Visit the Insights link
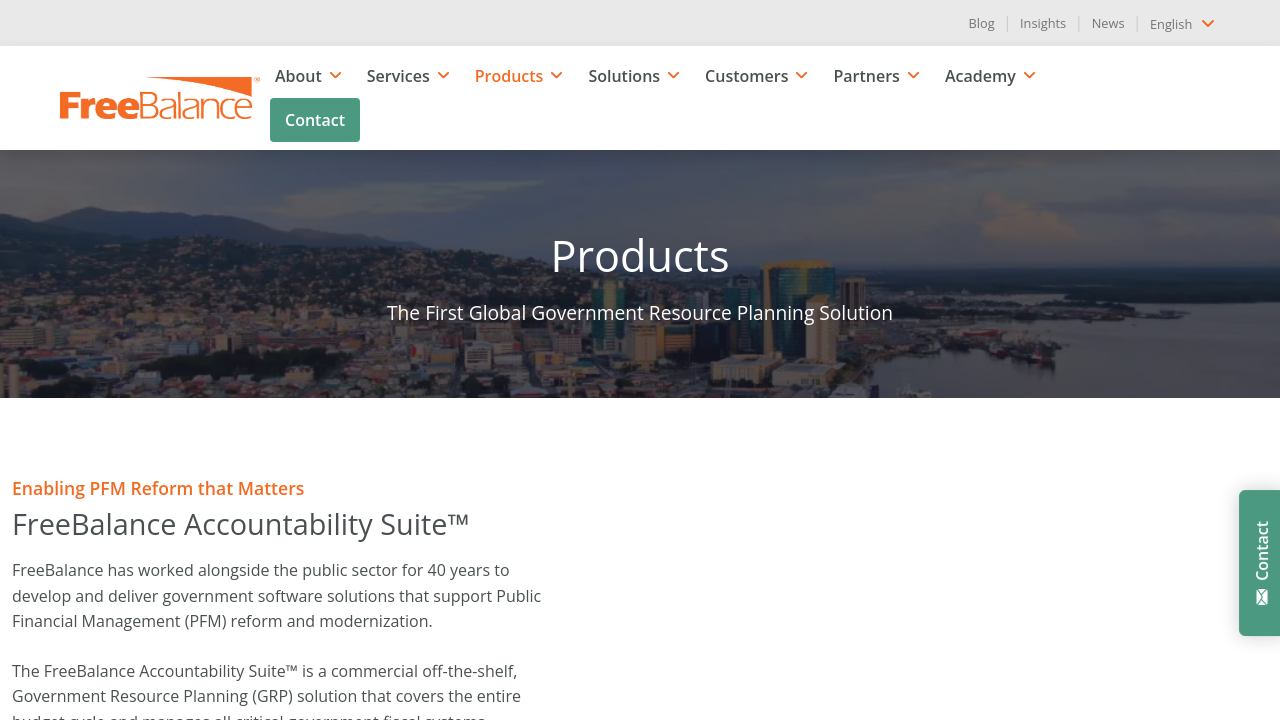The height and width of the screenshot is (720, 1280). [1042, 23]
